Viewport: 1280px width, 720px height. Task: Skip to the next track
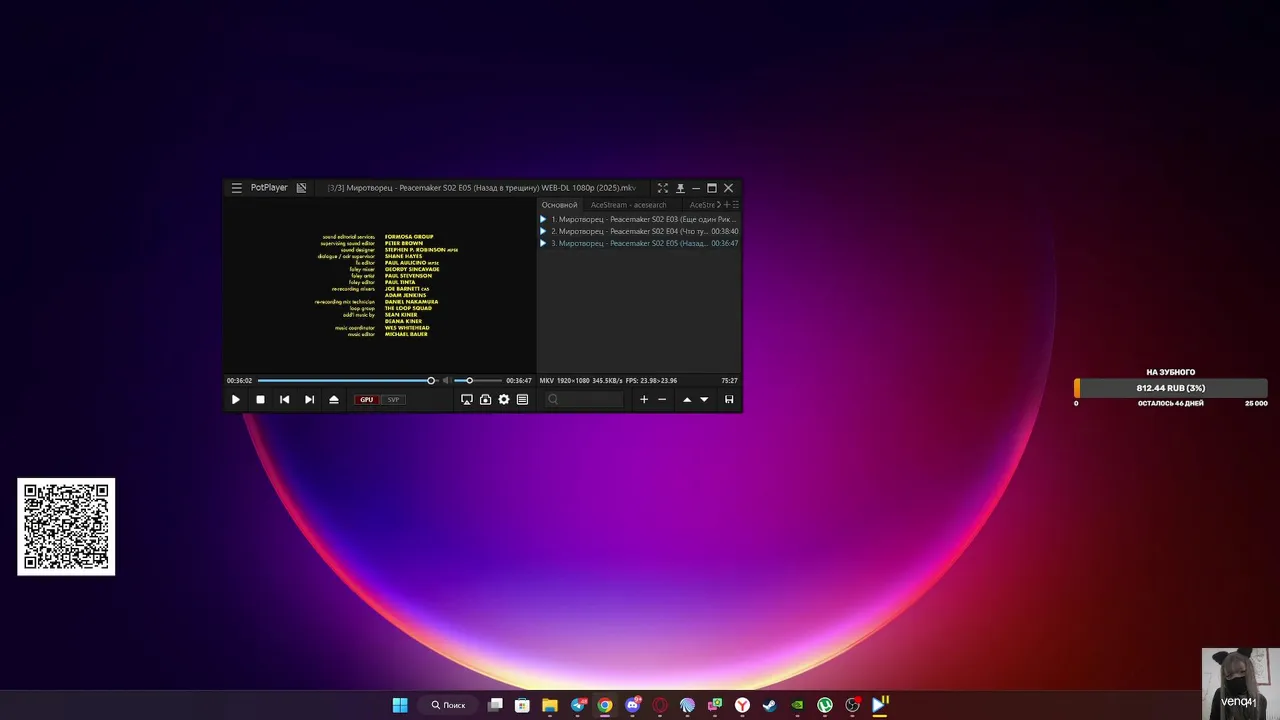pyautogui.click(x=309, y=399)
